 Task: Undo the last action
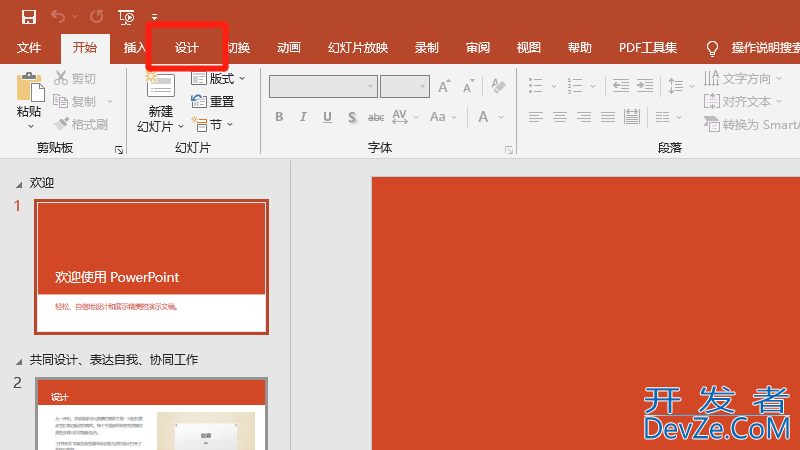click(58, 17)
